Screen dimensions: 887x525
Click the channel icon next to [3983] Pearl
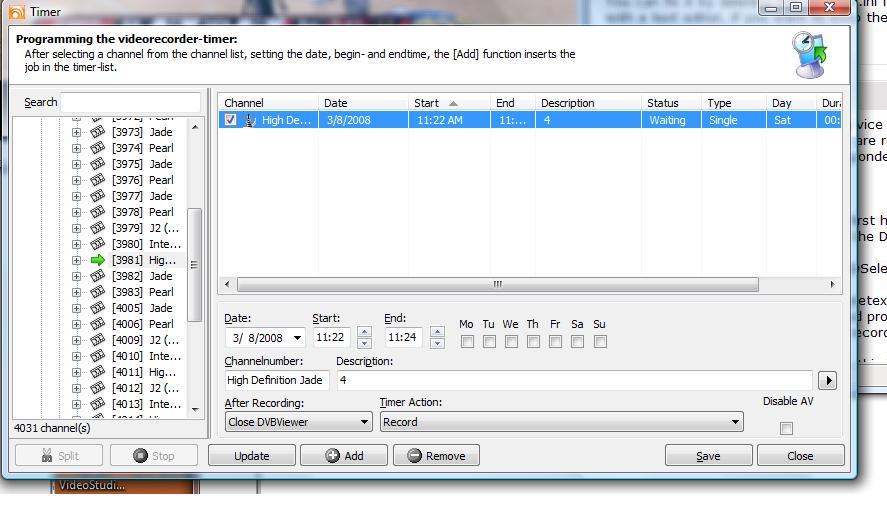pyautogui.click(x=98, y=292)
